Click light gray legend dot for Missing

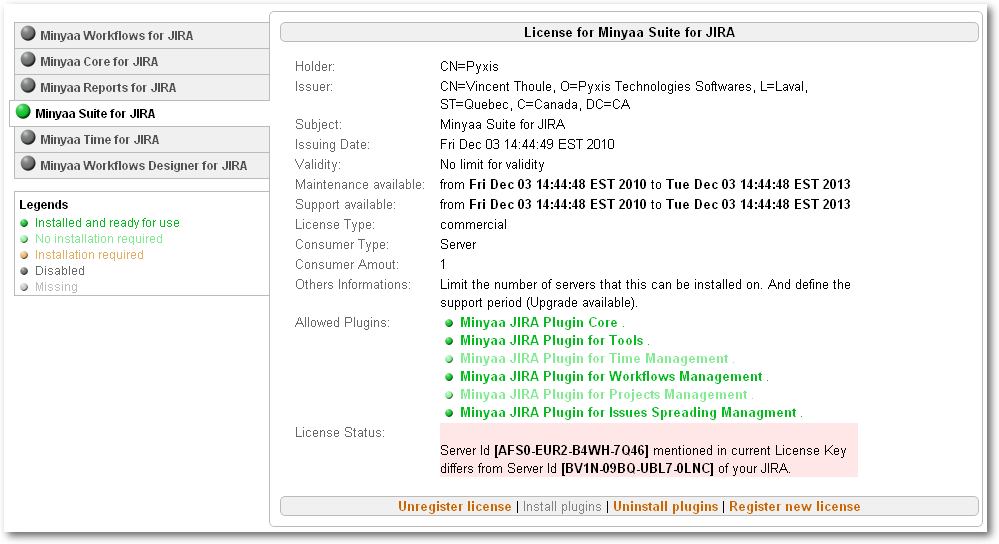coord(24,287)
